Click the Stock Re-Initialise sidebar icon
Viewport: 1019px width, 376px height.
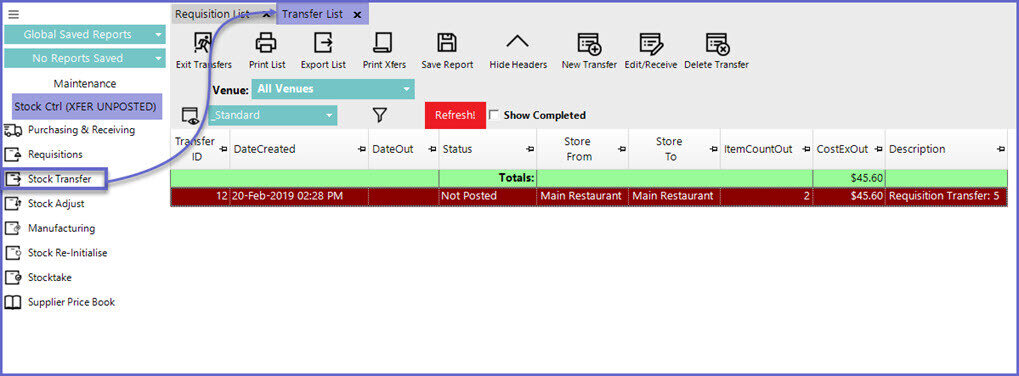click(x=13, y=253)
